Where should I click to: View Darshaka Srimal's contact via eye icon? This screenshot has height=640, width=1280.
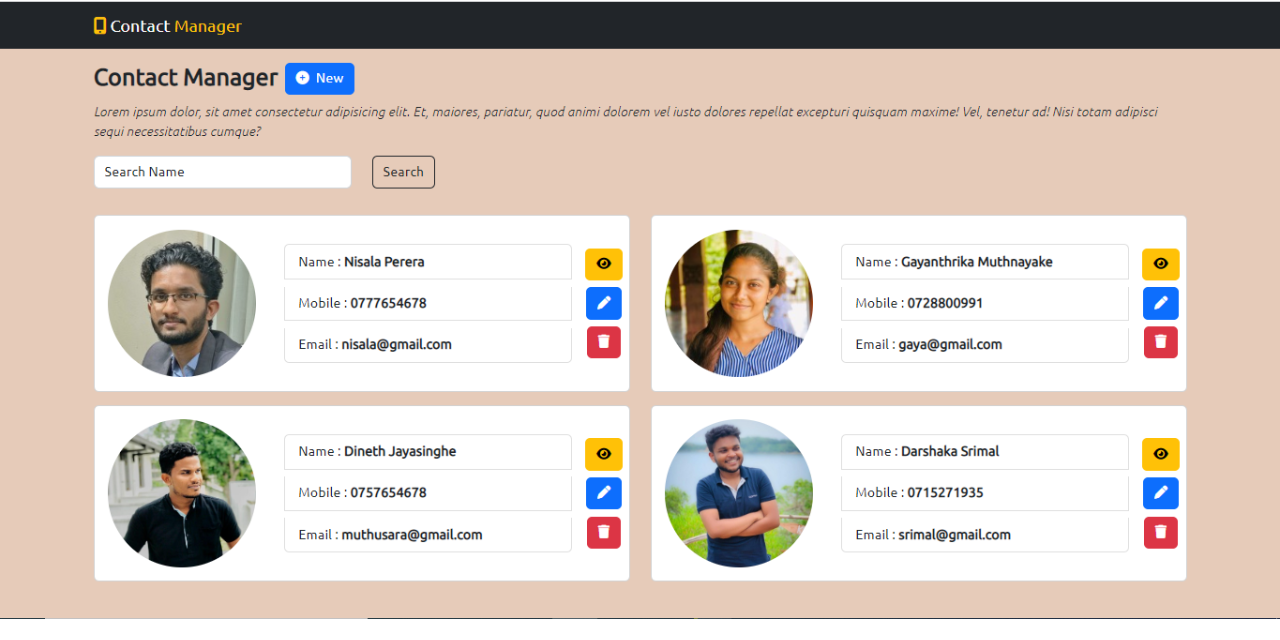click(x=1161, y=454)
